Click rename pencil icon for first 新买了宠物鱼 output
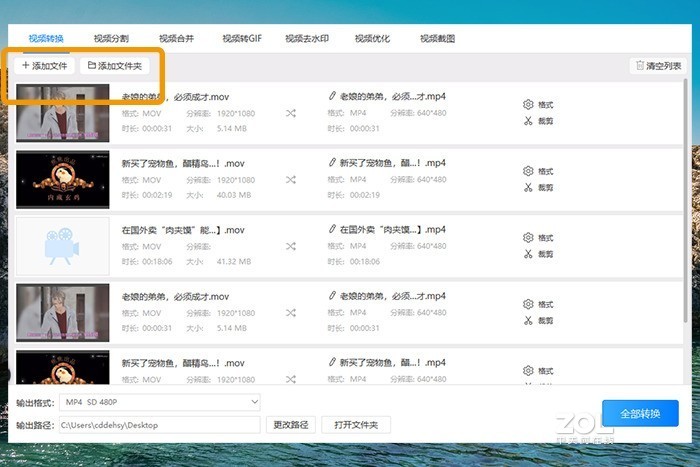 tap(332, 163)
